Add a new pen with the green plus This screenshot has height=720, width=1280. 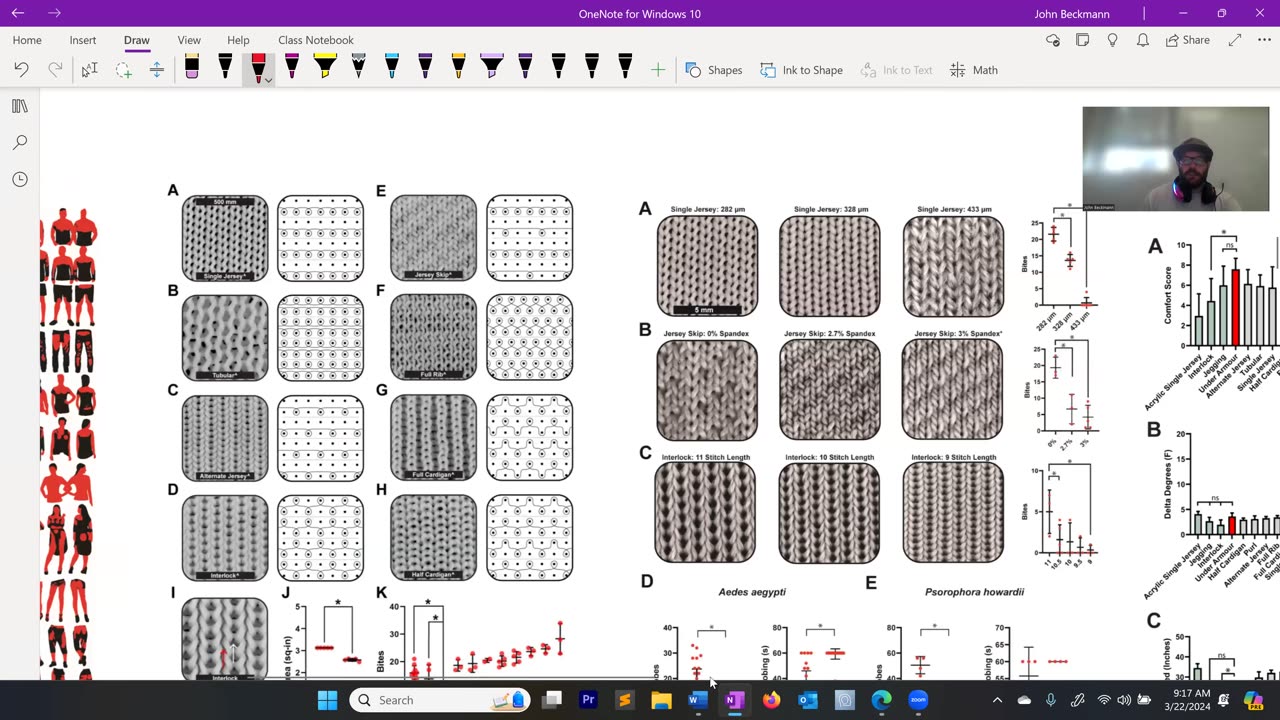tap(658, 70)
